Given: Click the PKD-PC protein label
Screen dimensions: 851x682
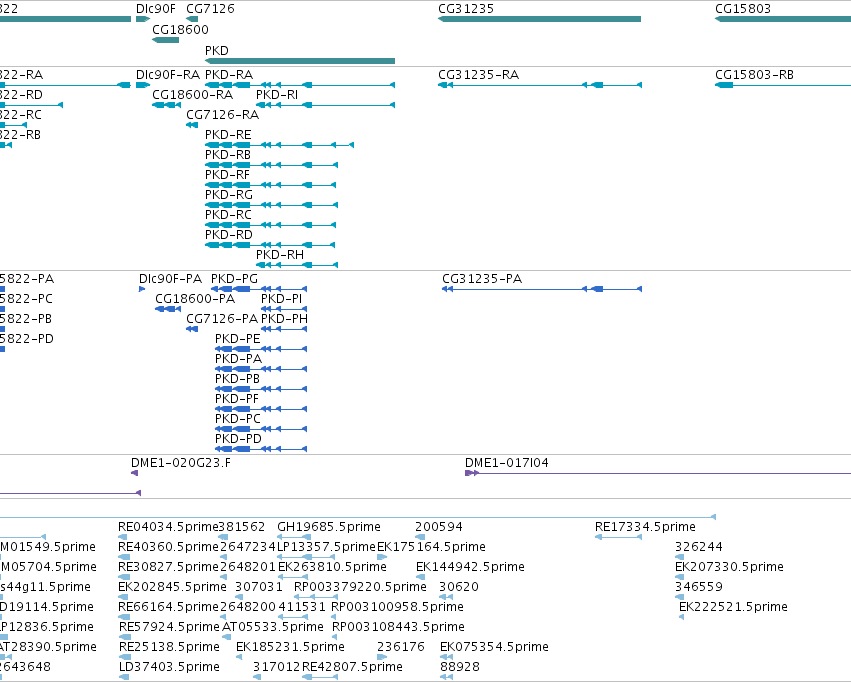Looking at the screenshot, I should 238,419.
